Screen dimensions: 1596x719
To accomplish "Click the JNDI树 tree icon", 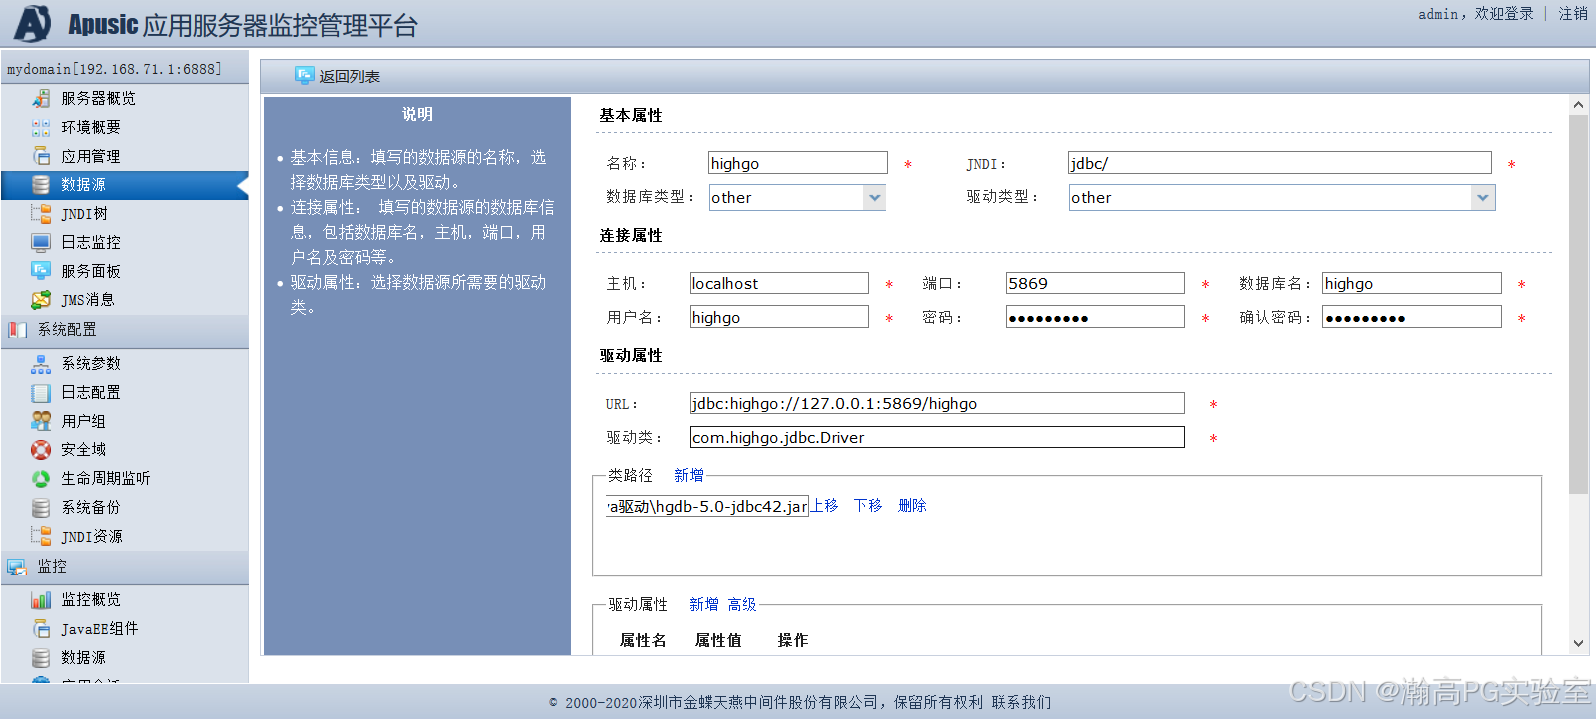I will [41, 213].
